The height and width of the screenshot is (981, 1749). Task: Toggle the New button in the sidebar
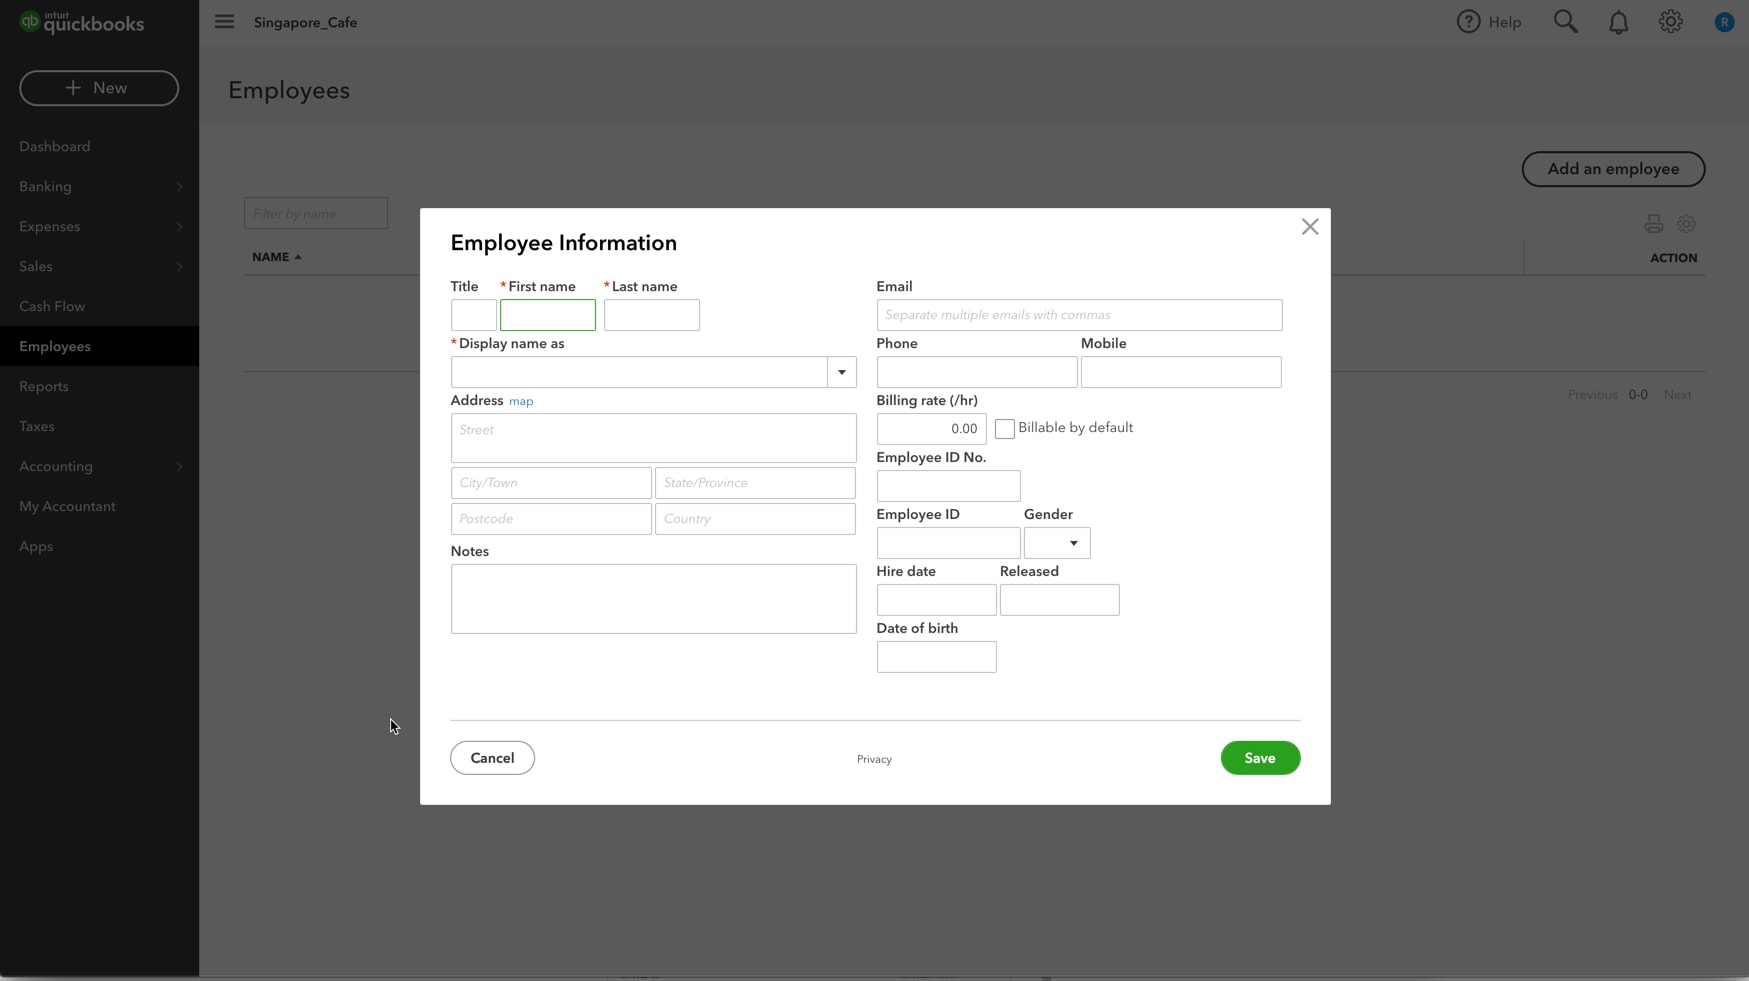coord(99,88)
